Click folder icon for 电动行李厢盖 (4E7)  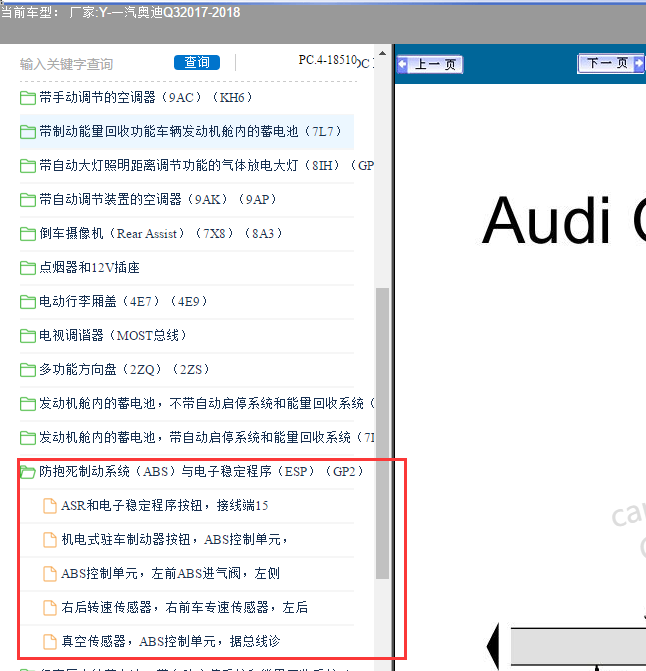(x=28, y=302)
